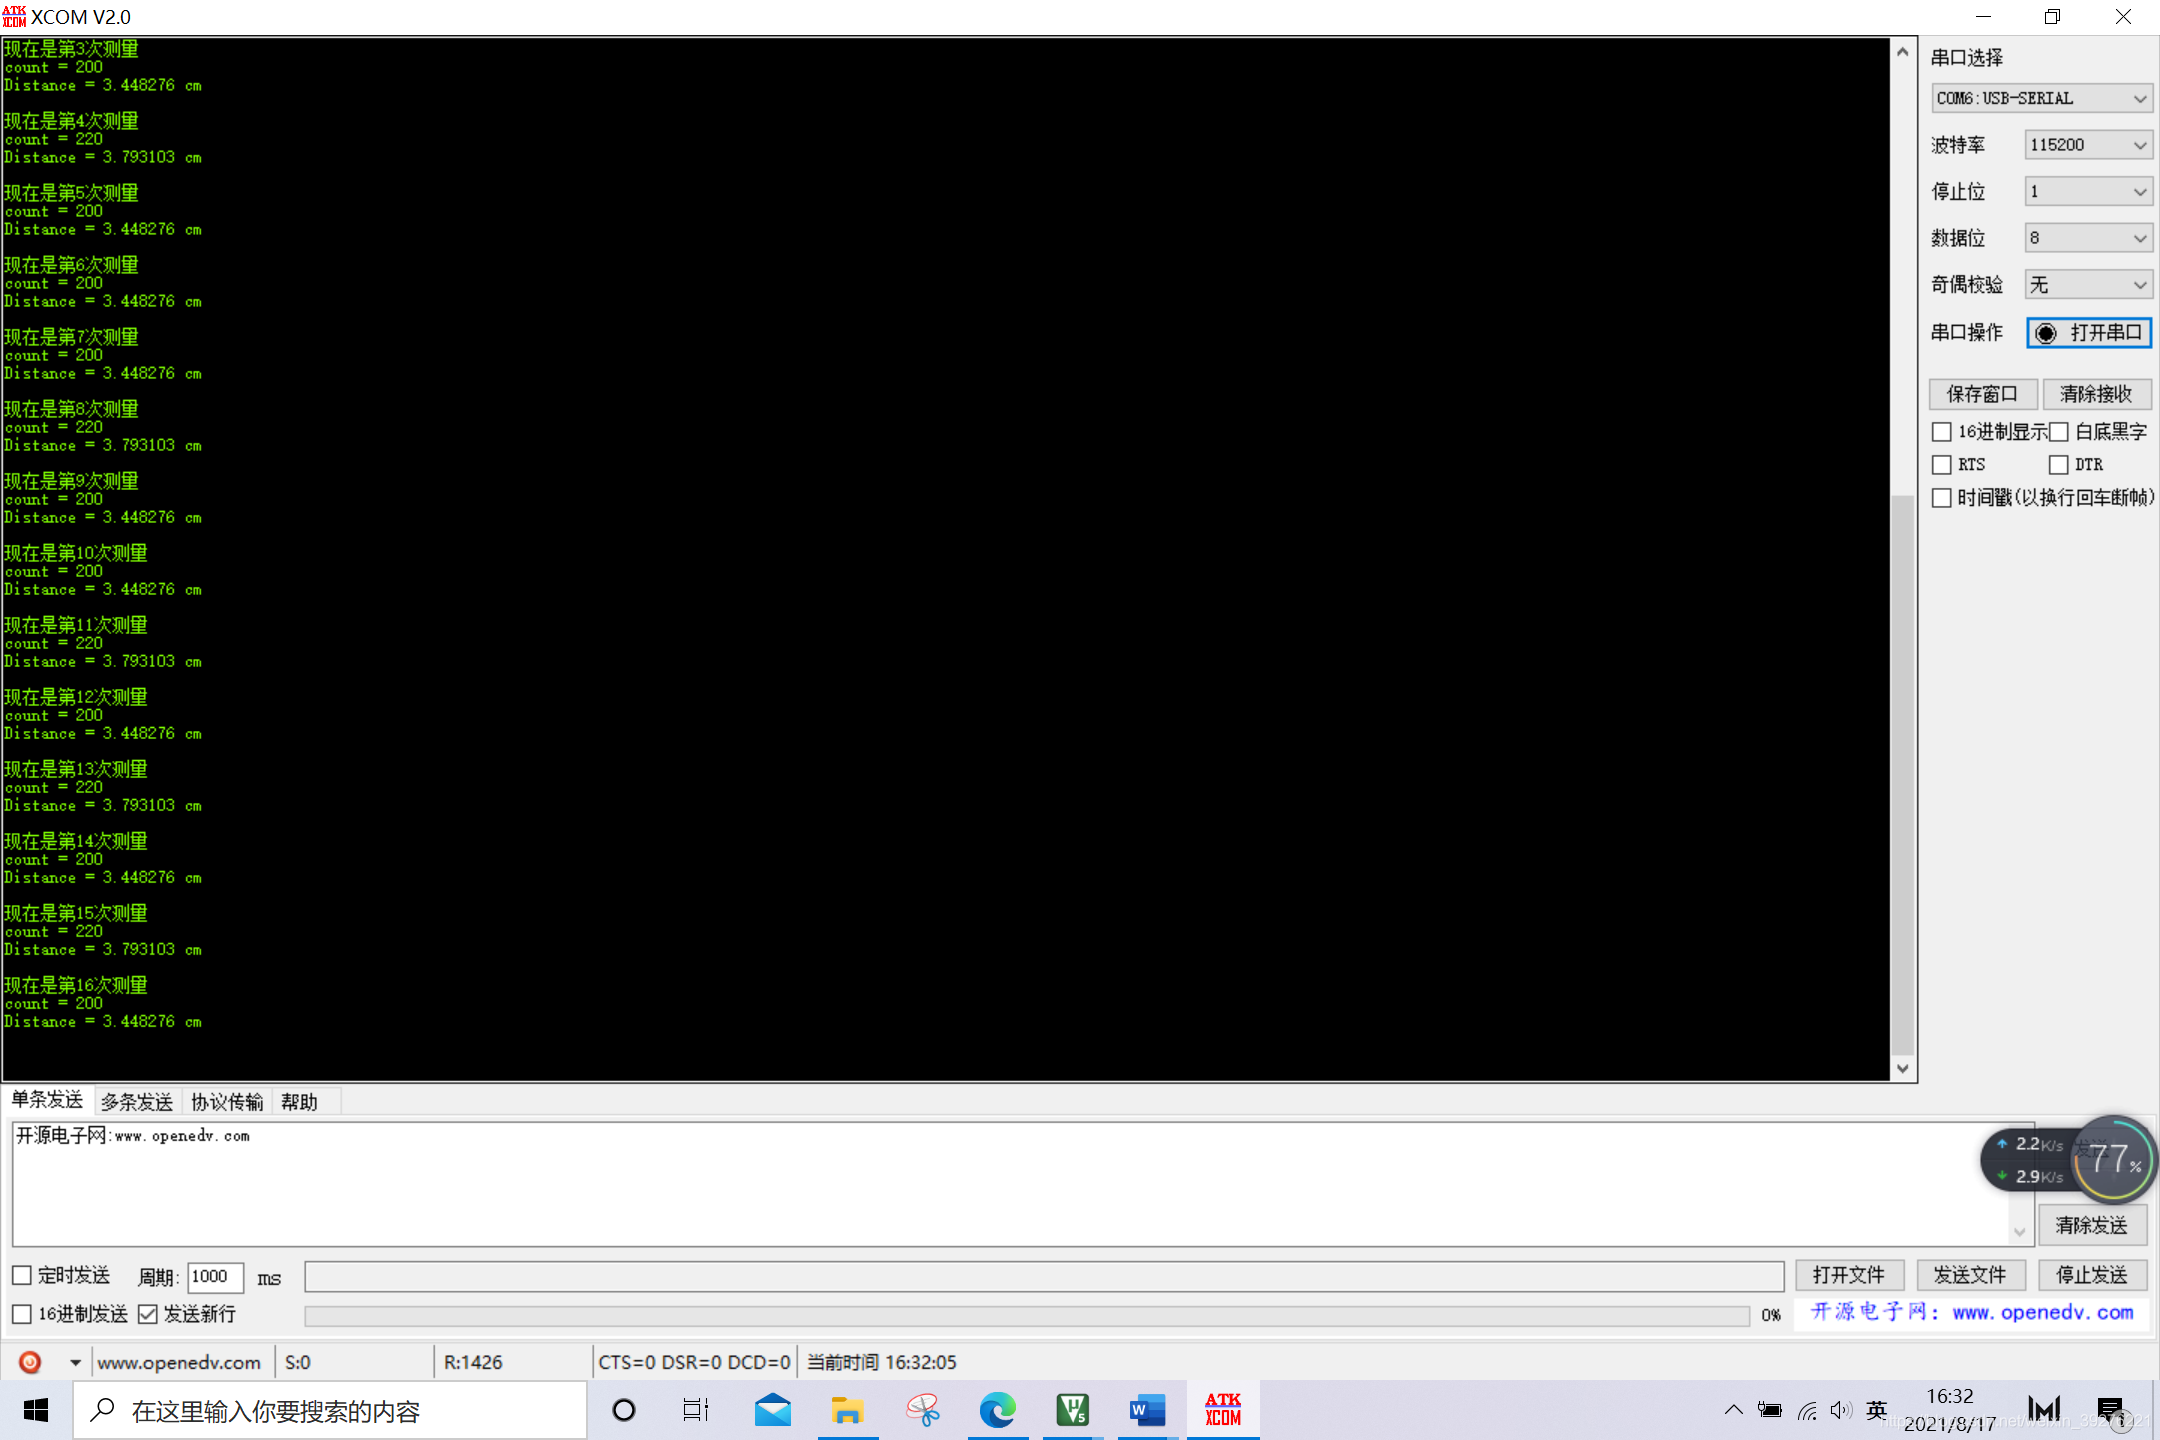Uncheck the 发送新行 checkbox

point(148,1314)
